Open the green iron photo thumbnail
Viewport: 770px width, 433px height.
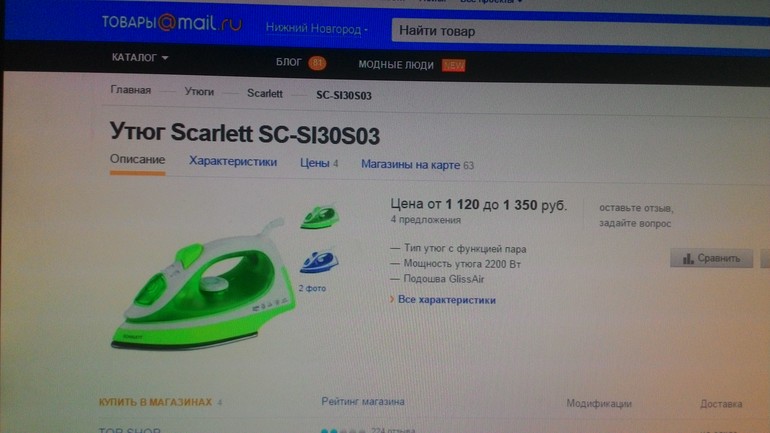point(320,216)
